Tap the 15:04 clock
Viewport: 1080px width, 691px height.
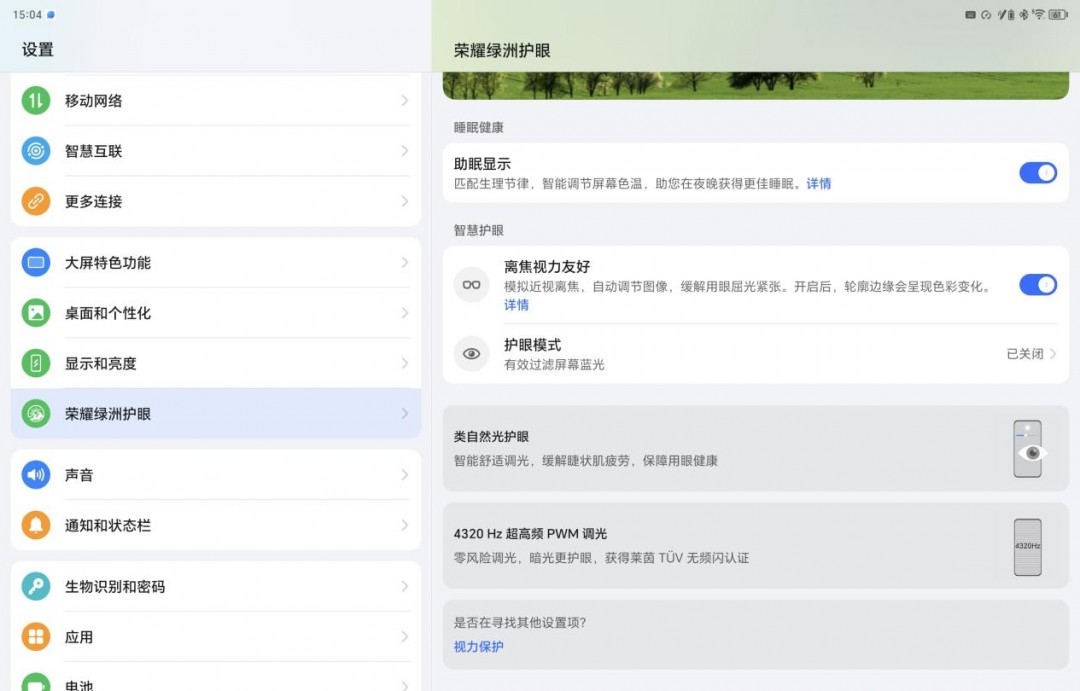(28, 14)
